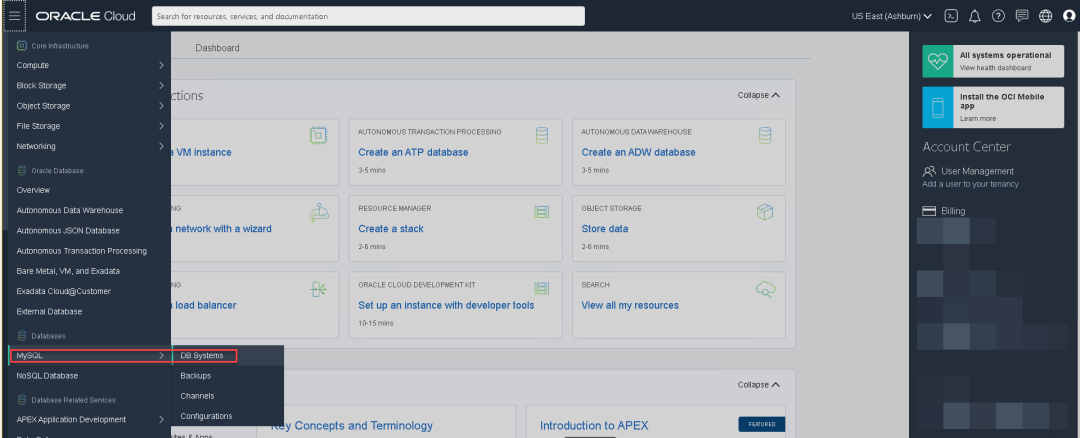The image size is (1080, 438).
Task: Click Create a stack link
Action: 391,229
